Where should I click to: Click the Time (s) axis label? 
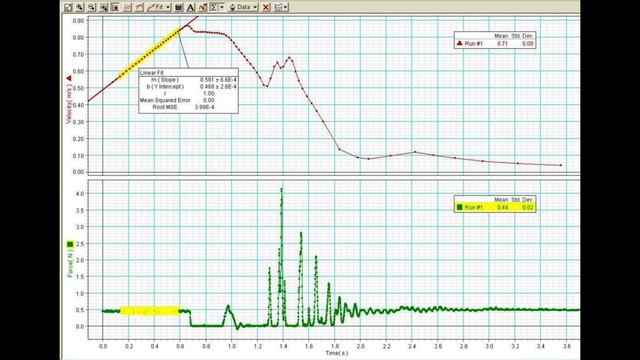[x=337, y=353]
